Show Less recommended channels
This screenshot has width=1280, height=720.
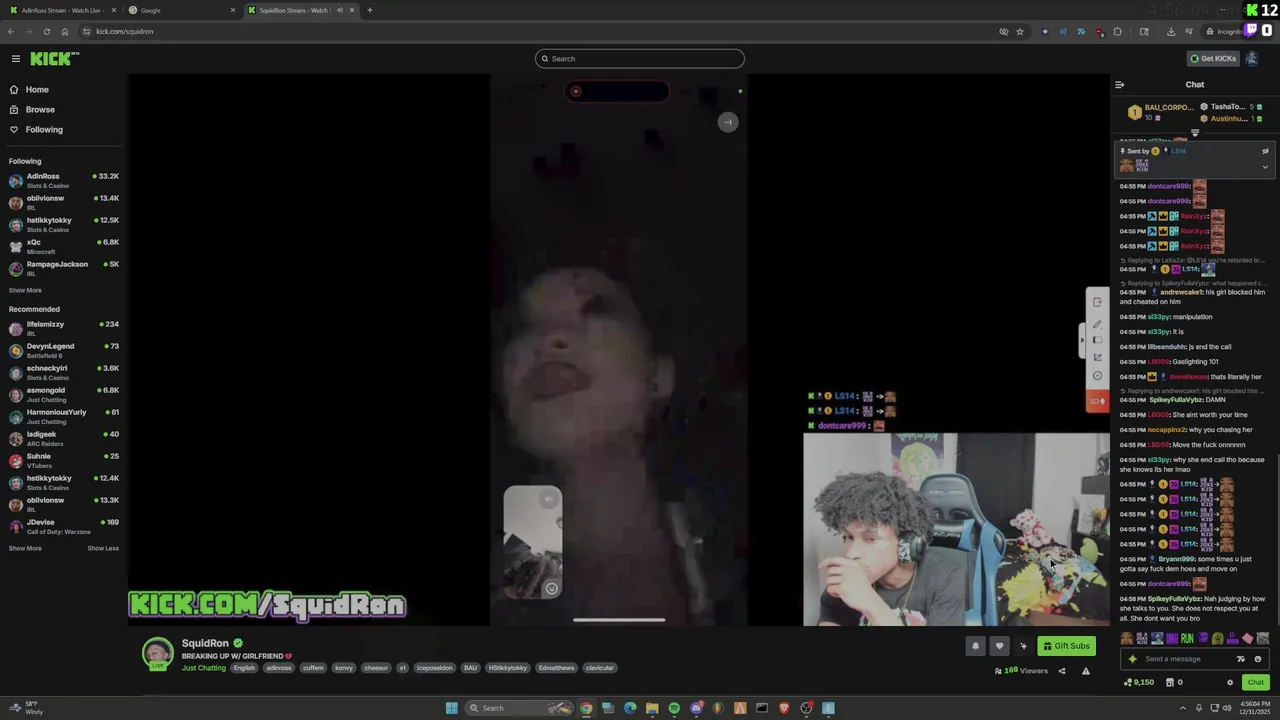(x=103, y=548)
